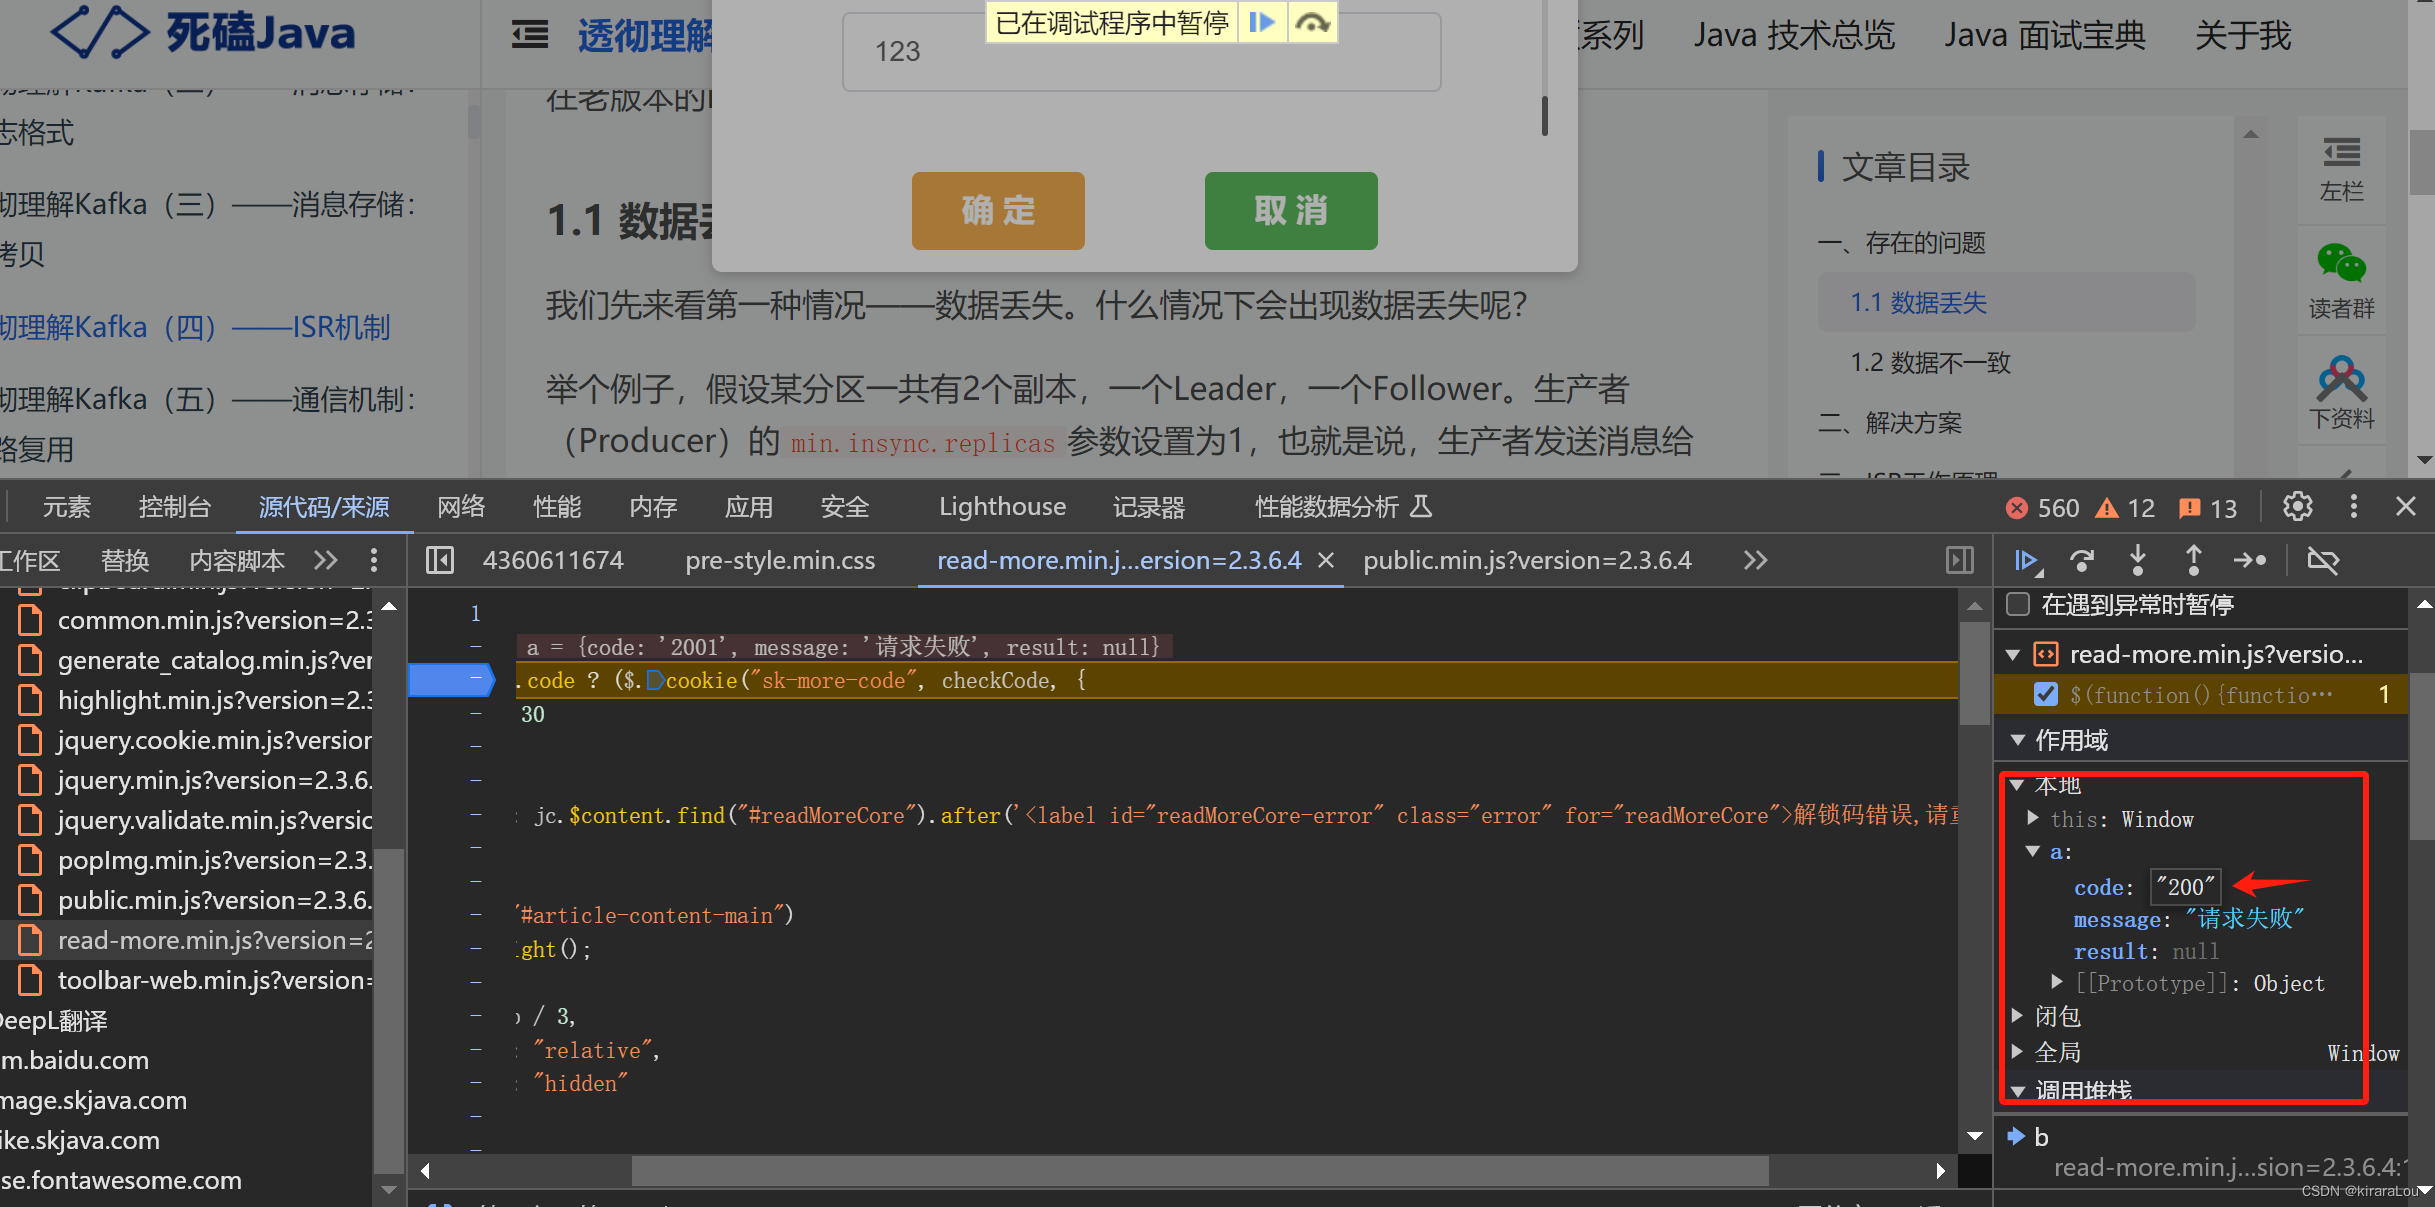This screenshot has height=1207, width=2435.
Task: Open navigator pane options menu
Action: (373, 560)
